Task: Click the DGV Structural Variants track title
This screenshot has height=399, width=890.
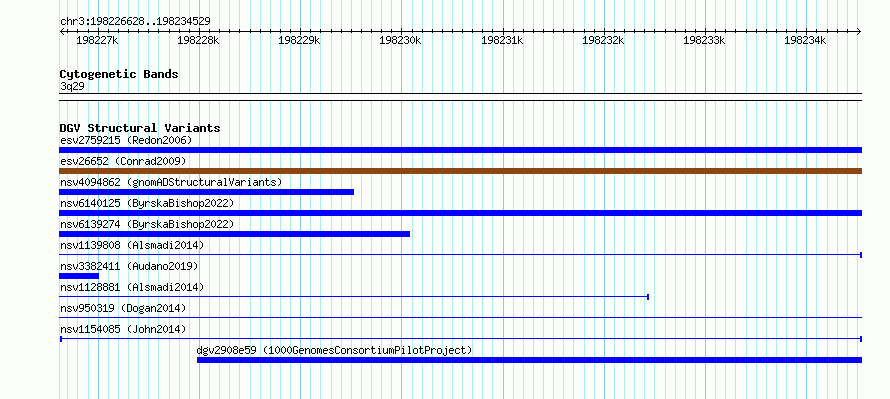Action: click(x=140, y=128)
